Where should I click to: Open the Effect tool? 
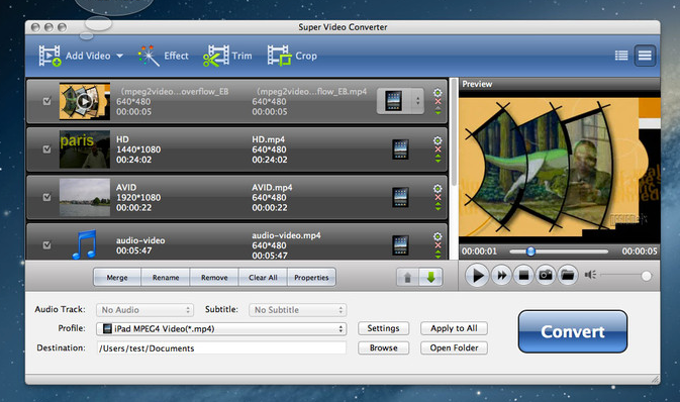click(163, 56)
